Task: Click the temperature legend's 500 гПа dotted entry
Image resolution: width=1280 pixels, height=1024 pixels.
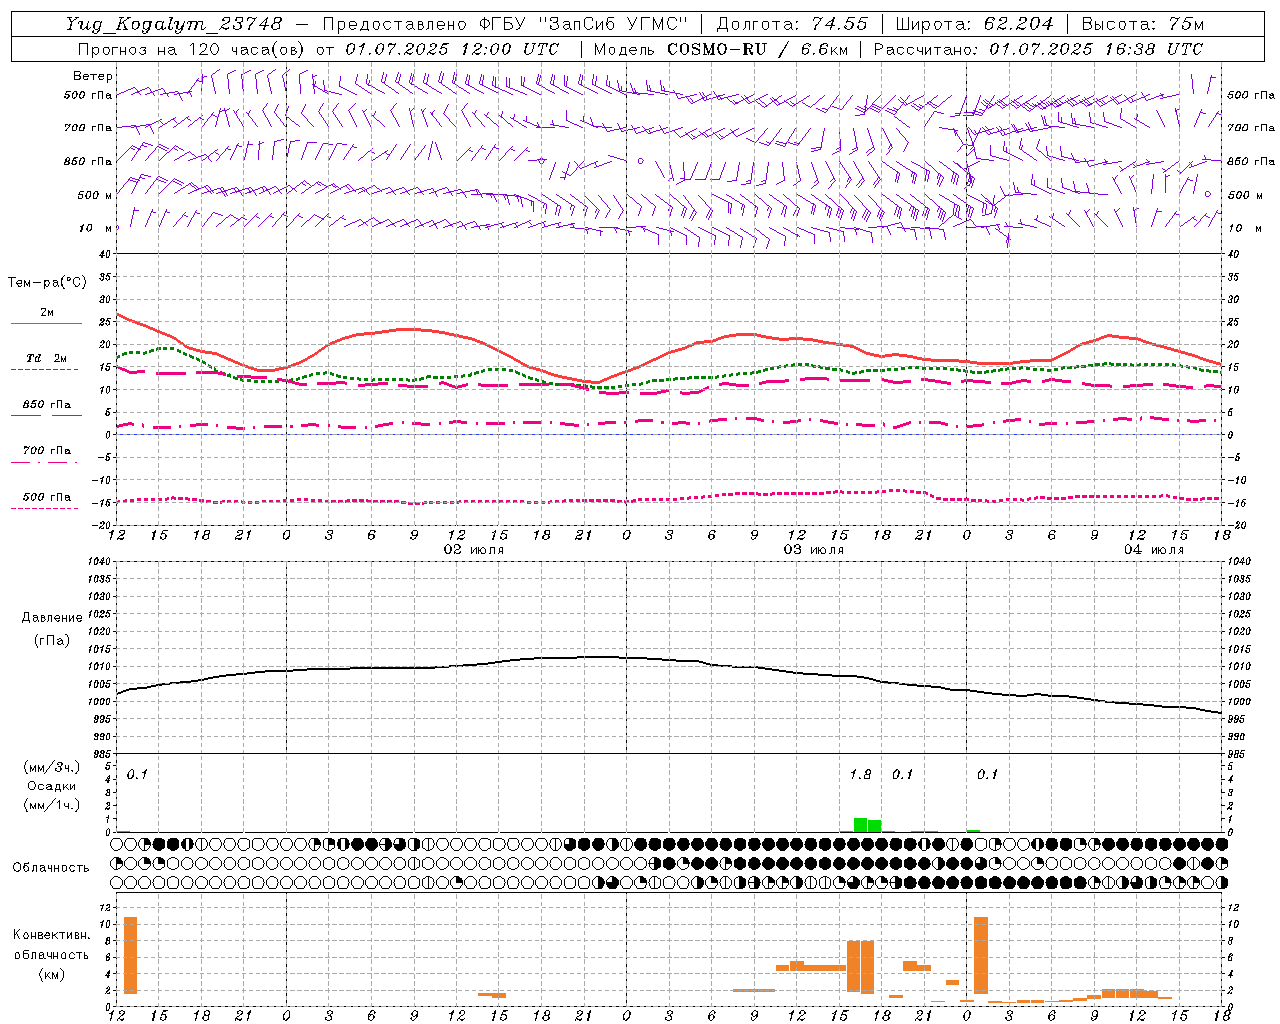Action: point(46,497)
